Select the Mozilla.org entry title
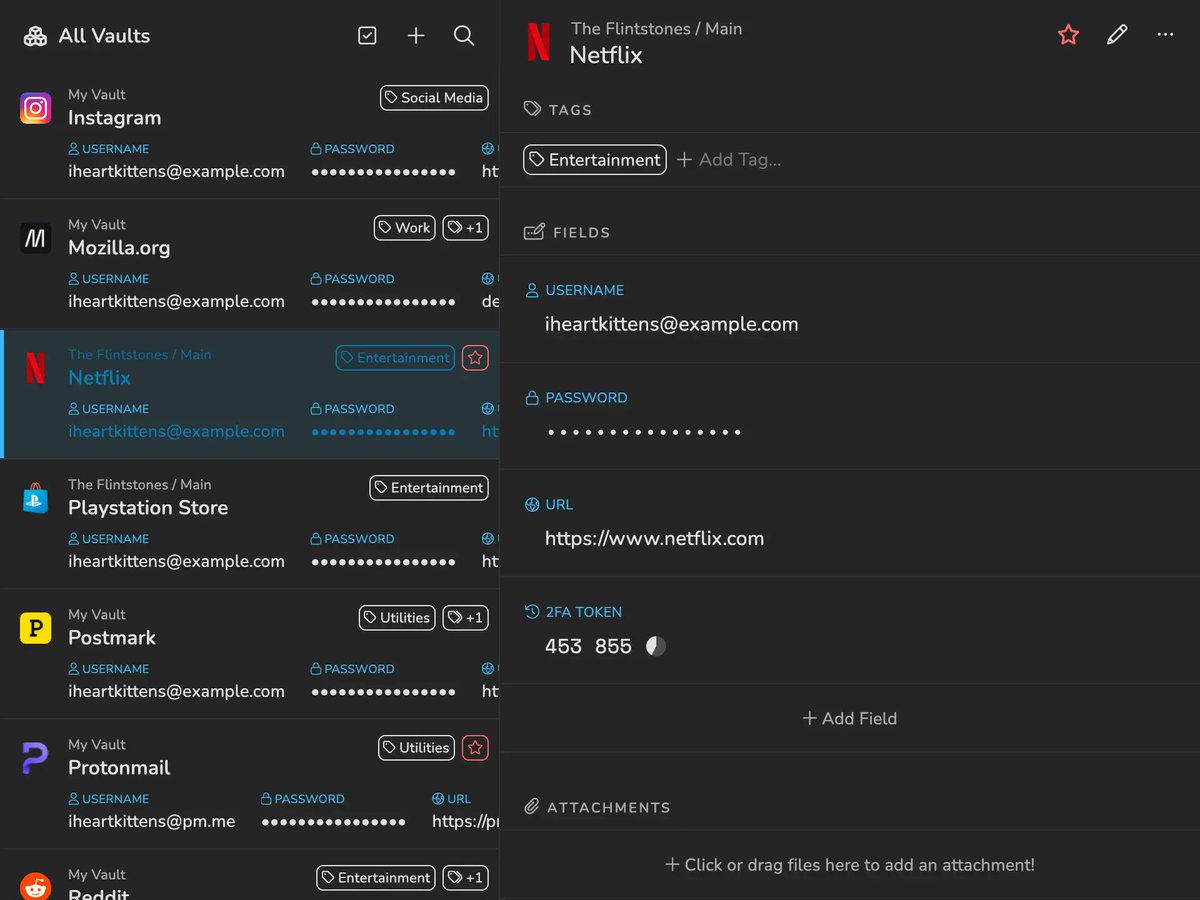This screenshot has width=1200, height=900. click(x=119, y=248)
